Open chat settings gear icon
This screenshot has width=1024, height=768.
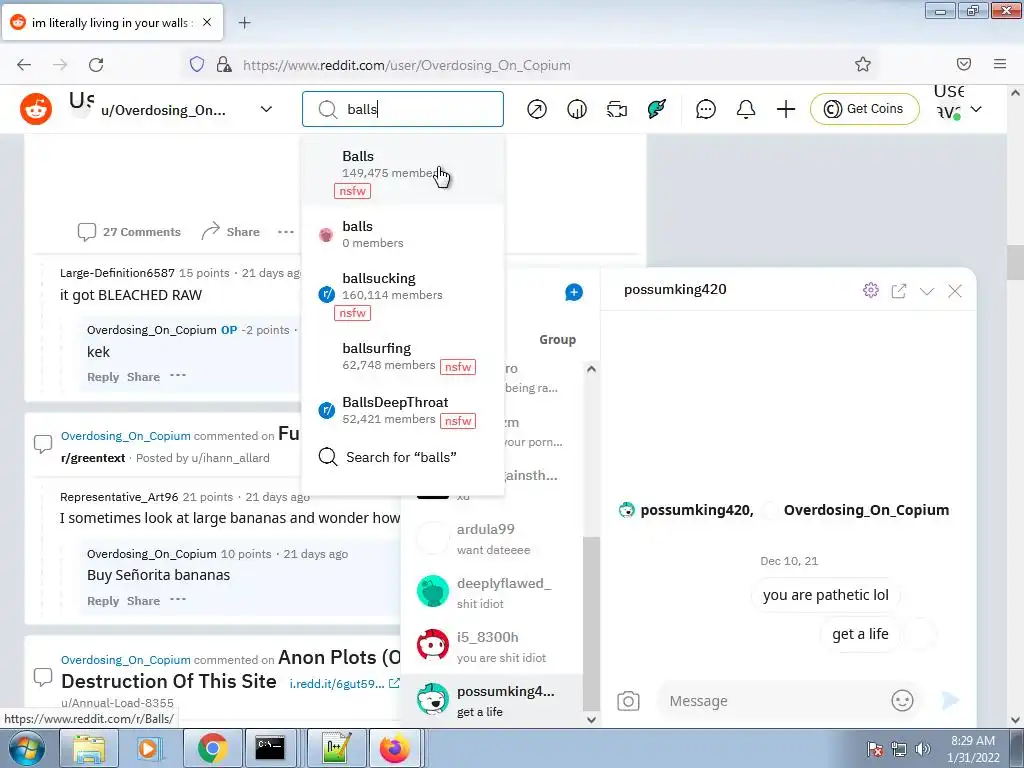click(871, 290)
